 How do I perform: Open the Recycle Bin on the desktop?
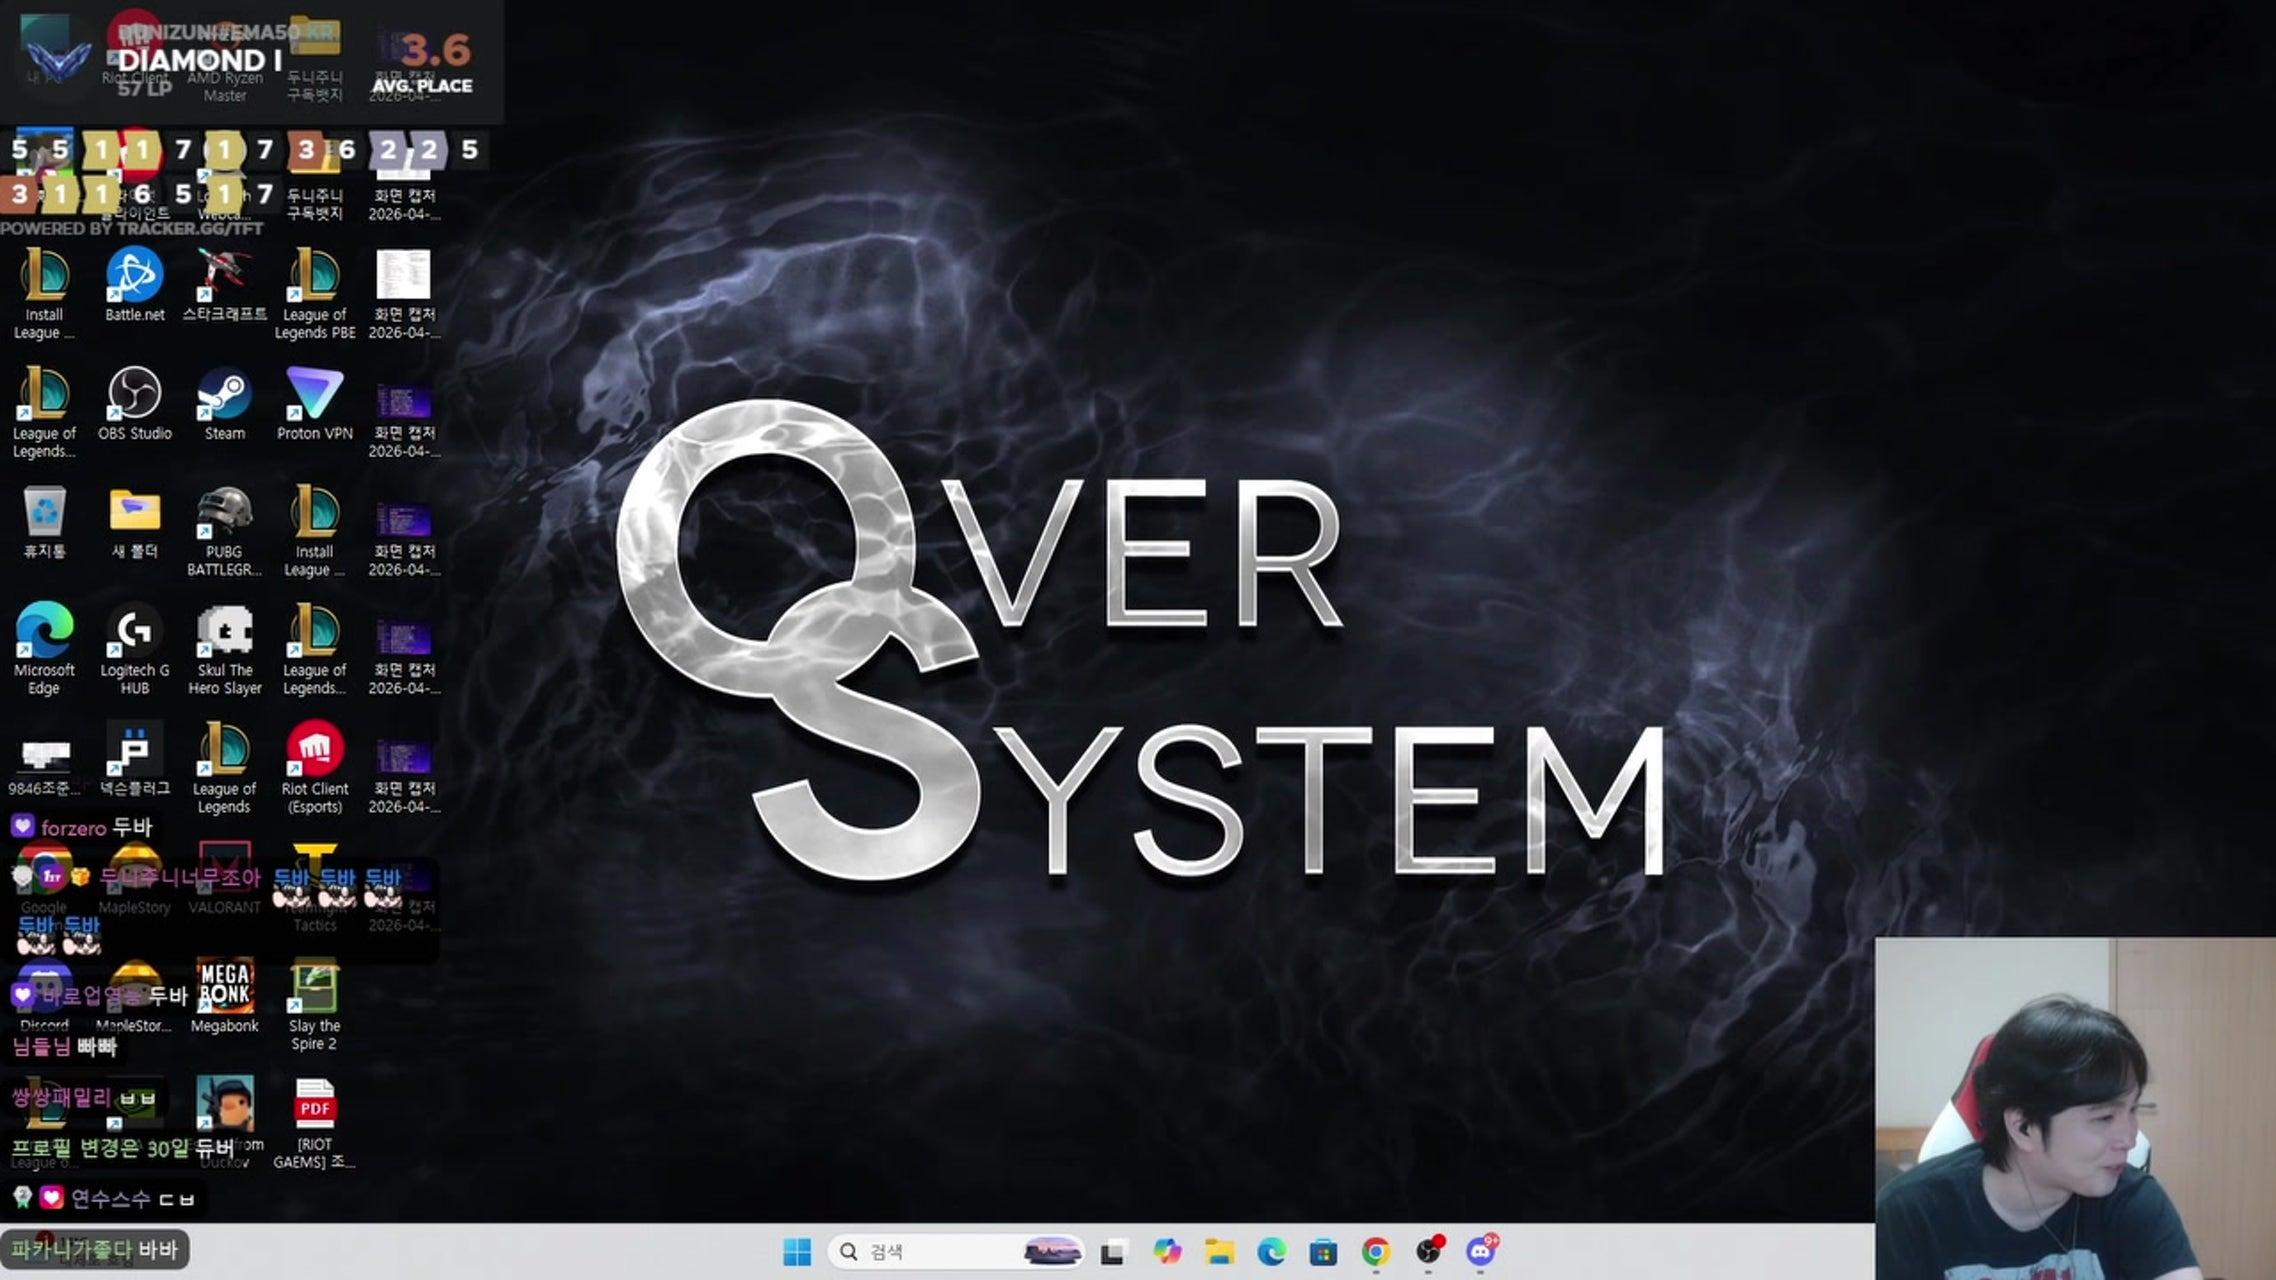click(44, 514)
